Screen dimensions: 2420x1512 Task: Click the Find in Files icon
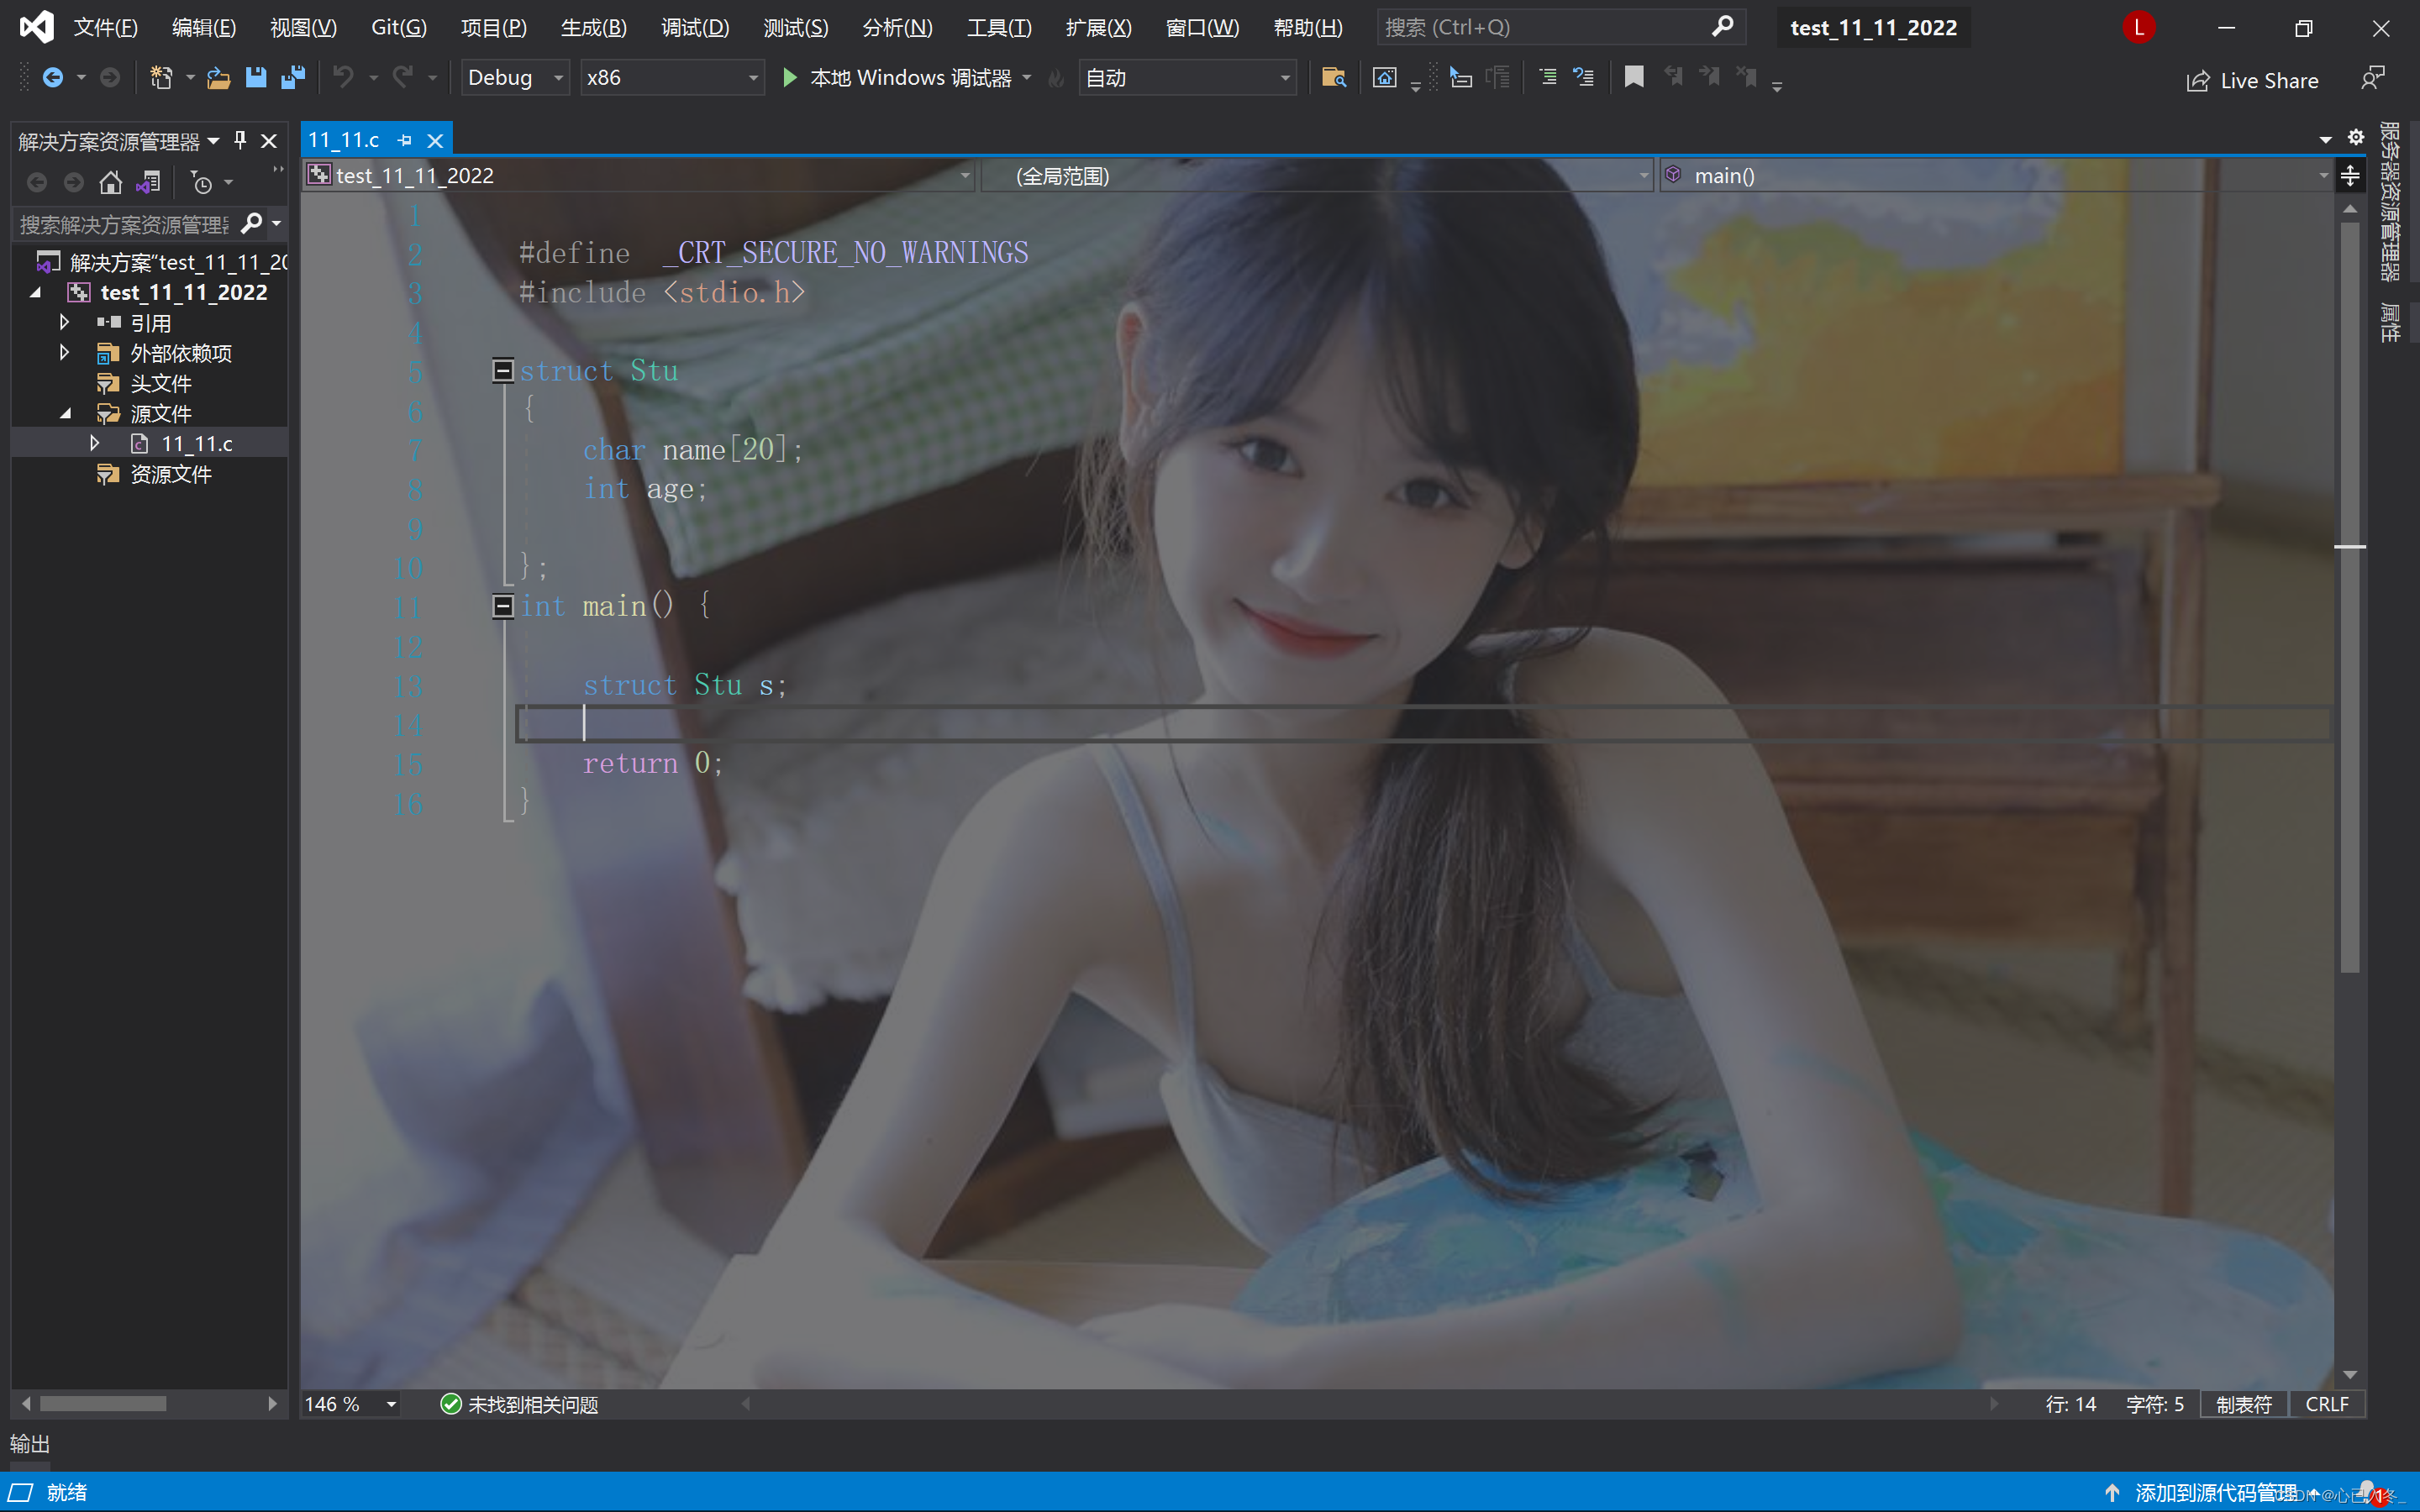(1333, 77)
